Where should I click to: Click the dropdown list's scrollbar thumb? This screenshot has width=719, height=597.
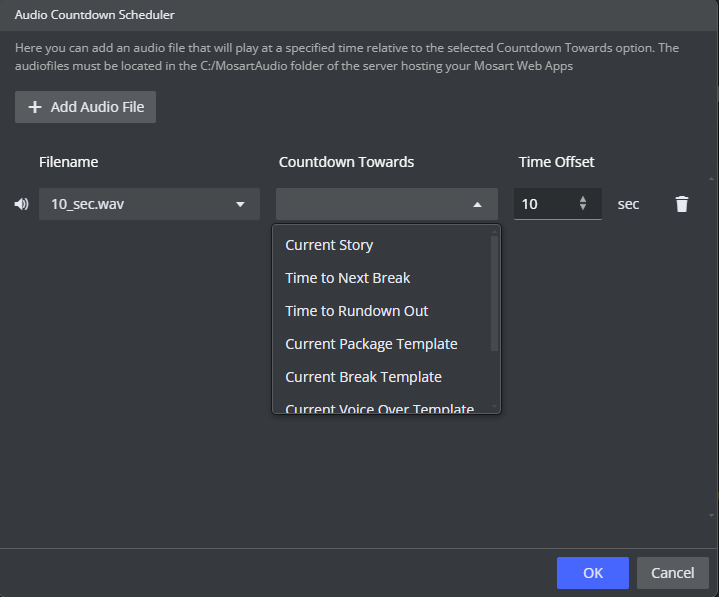click(x=494, y=292)
